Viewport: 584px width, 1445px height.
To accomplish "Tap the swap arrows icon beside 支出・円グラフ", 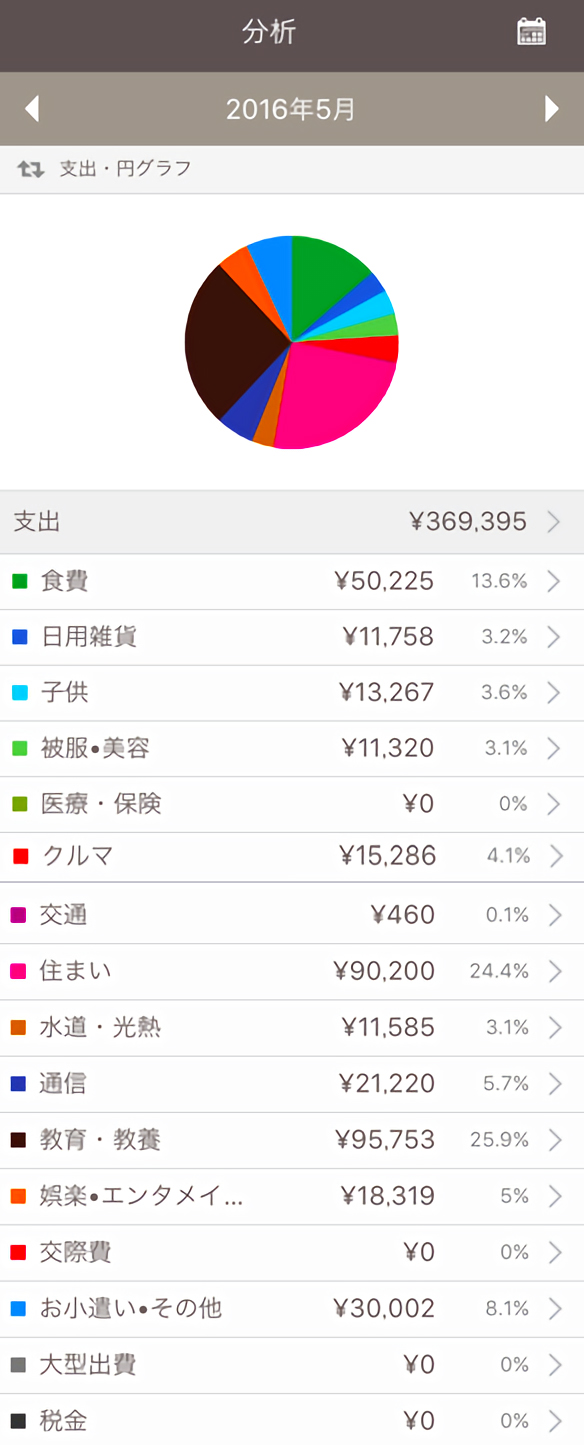I will (31, 169).
